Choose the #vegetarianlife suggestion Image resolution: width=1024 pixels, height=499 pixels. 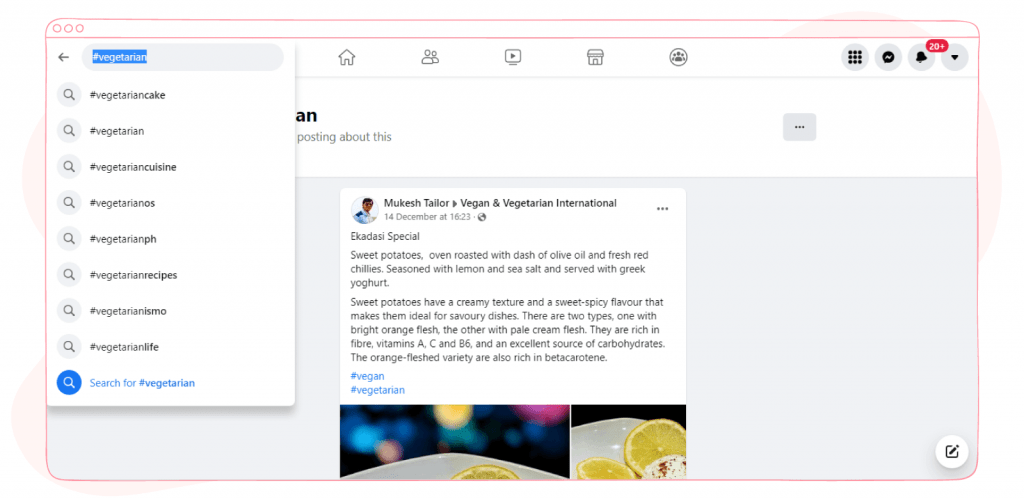pyautogui.click(x=170, y=347)
